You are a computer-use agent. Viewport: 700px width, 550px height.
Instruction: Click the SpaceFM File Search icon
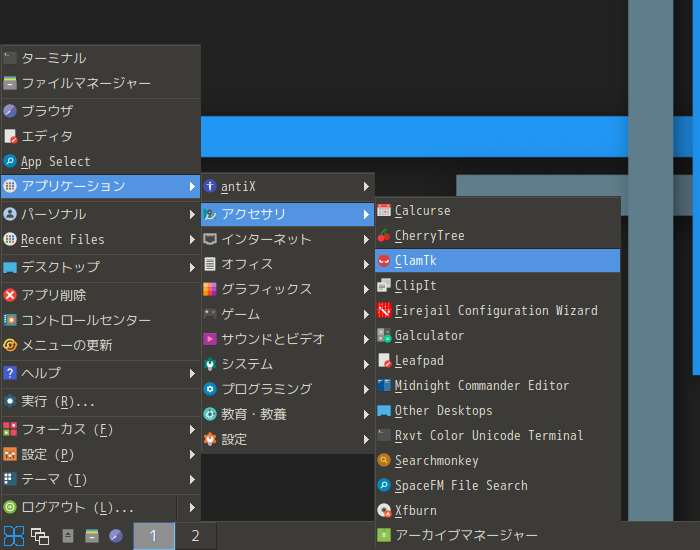[384, 485]
